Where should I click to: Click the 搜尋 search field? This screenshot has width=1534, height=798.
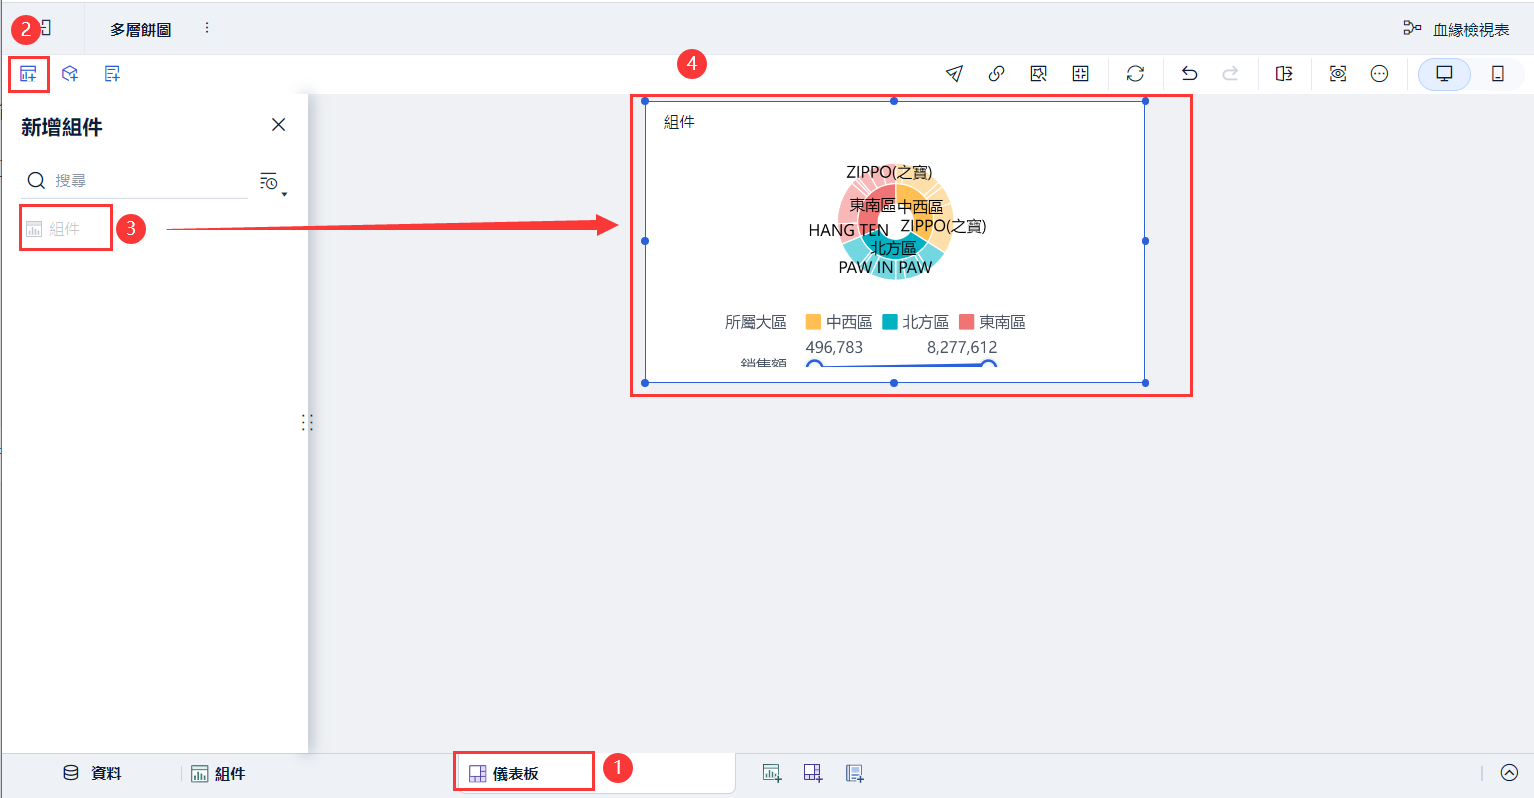(136, 181)
